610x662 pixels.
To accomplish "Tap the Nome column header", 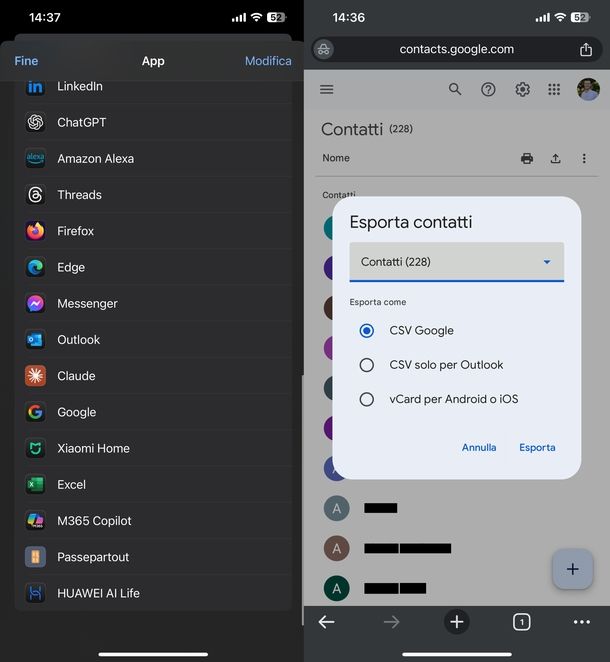I will coord(336,158).
